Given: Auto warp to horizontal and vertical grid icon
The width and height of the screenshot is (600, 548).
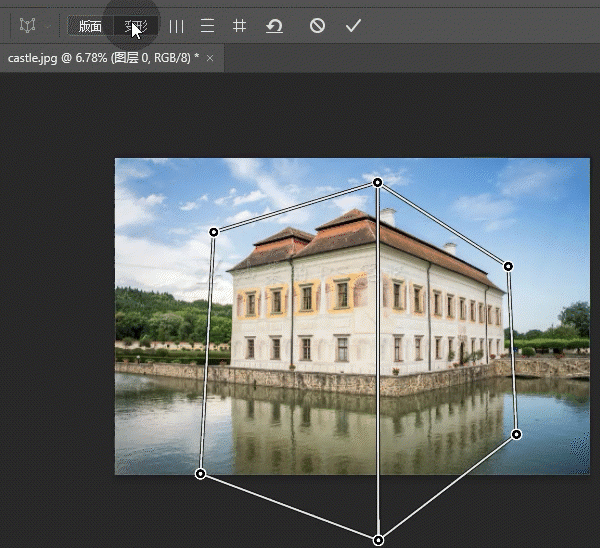Looking at the screenshot, I should (239, 26).
